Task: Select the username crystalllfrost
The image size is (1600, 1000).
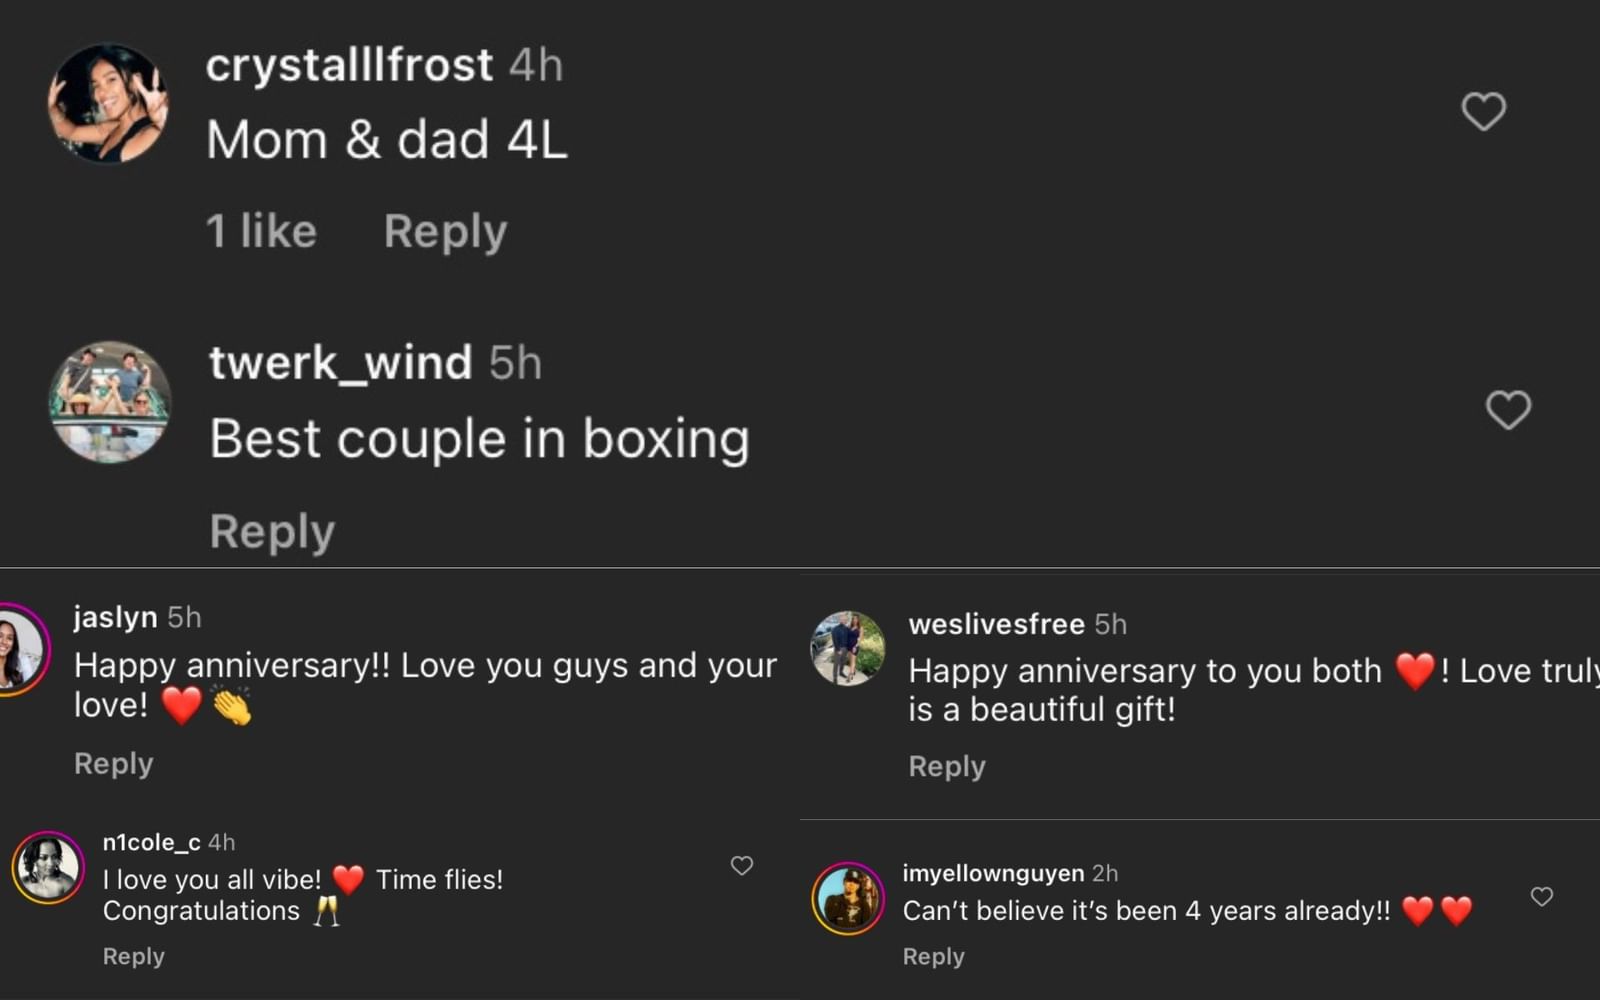Action: click(348, 64)
